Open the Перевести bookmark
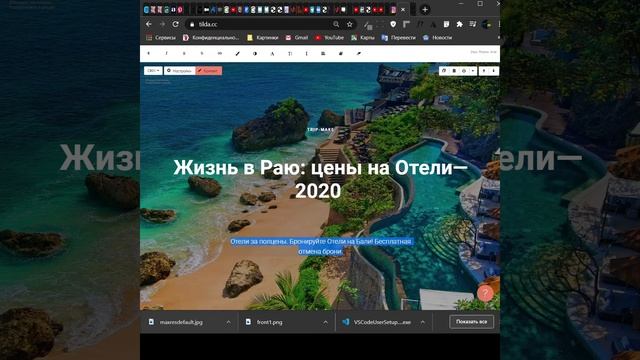 pyautogui.click(x=398, y=38)
